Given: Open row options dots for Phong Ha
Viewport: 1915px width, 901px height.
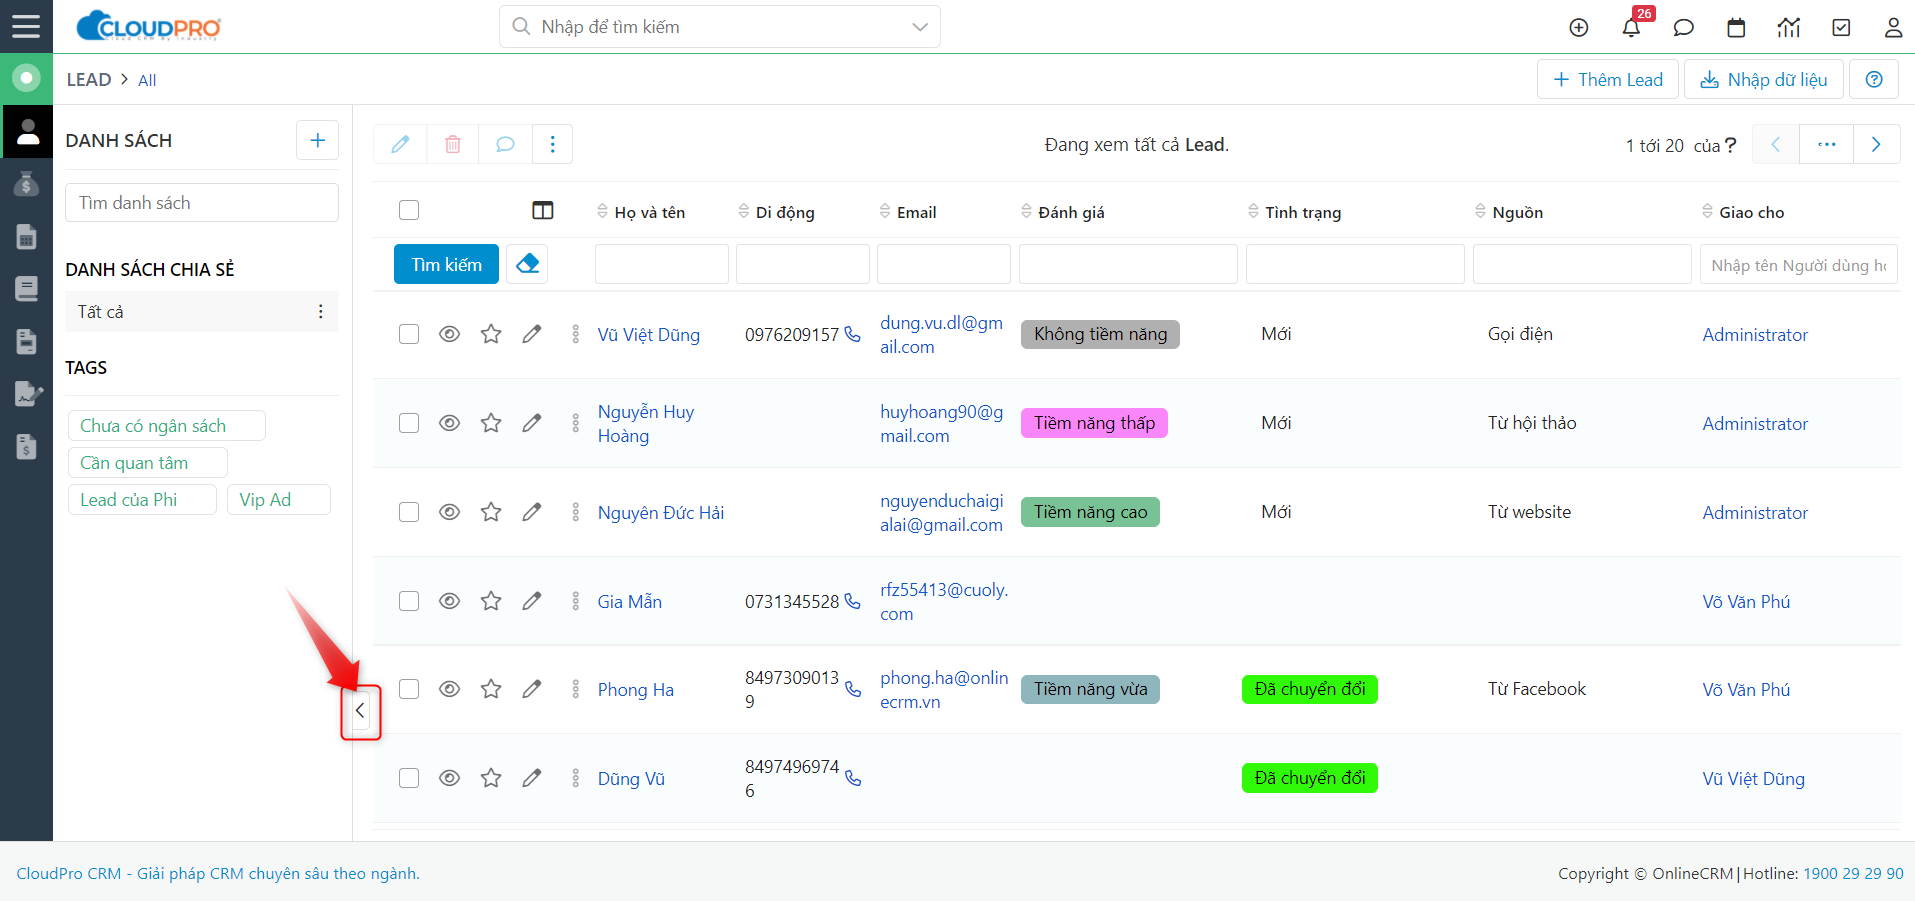Looking at the screenshot, I should point(575,689).
